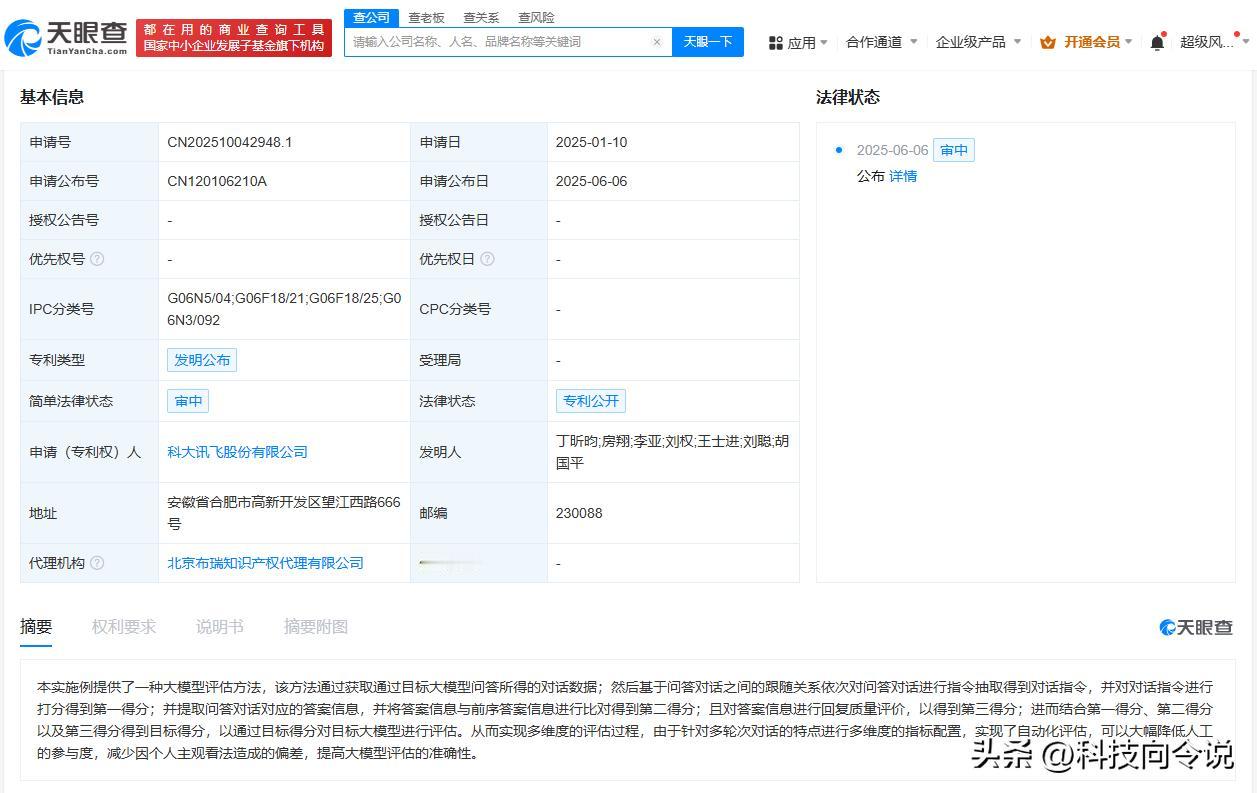Select the 查老板 search tab
This screenshot has width=1257, height=793.
point(426,18)
